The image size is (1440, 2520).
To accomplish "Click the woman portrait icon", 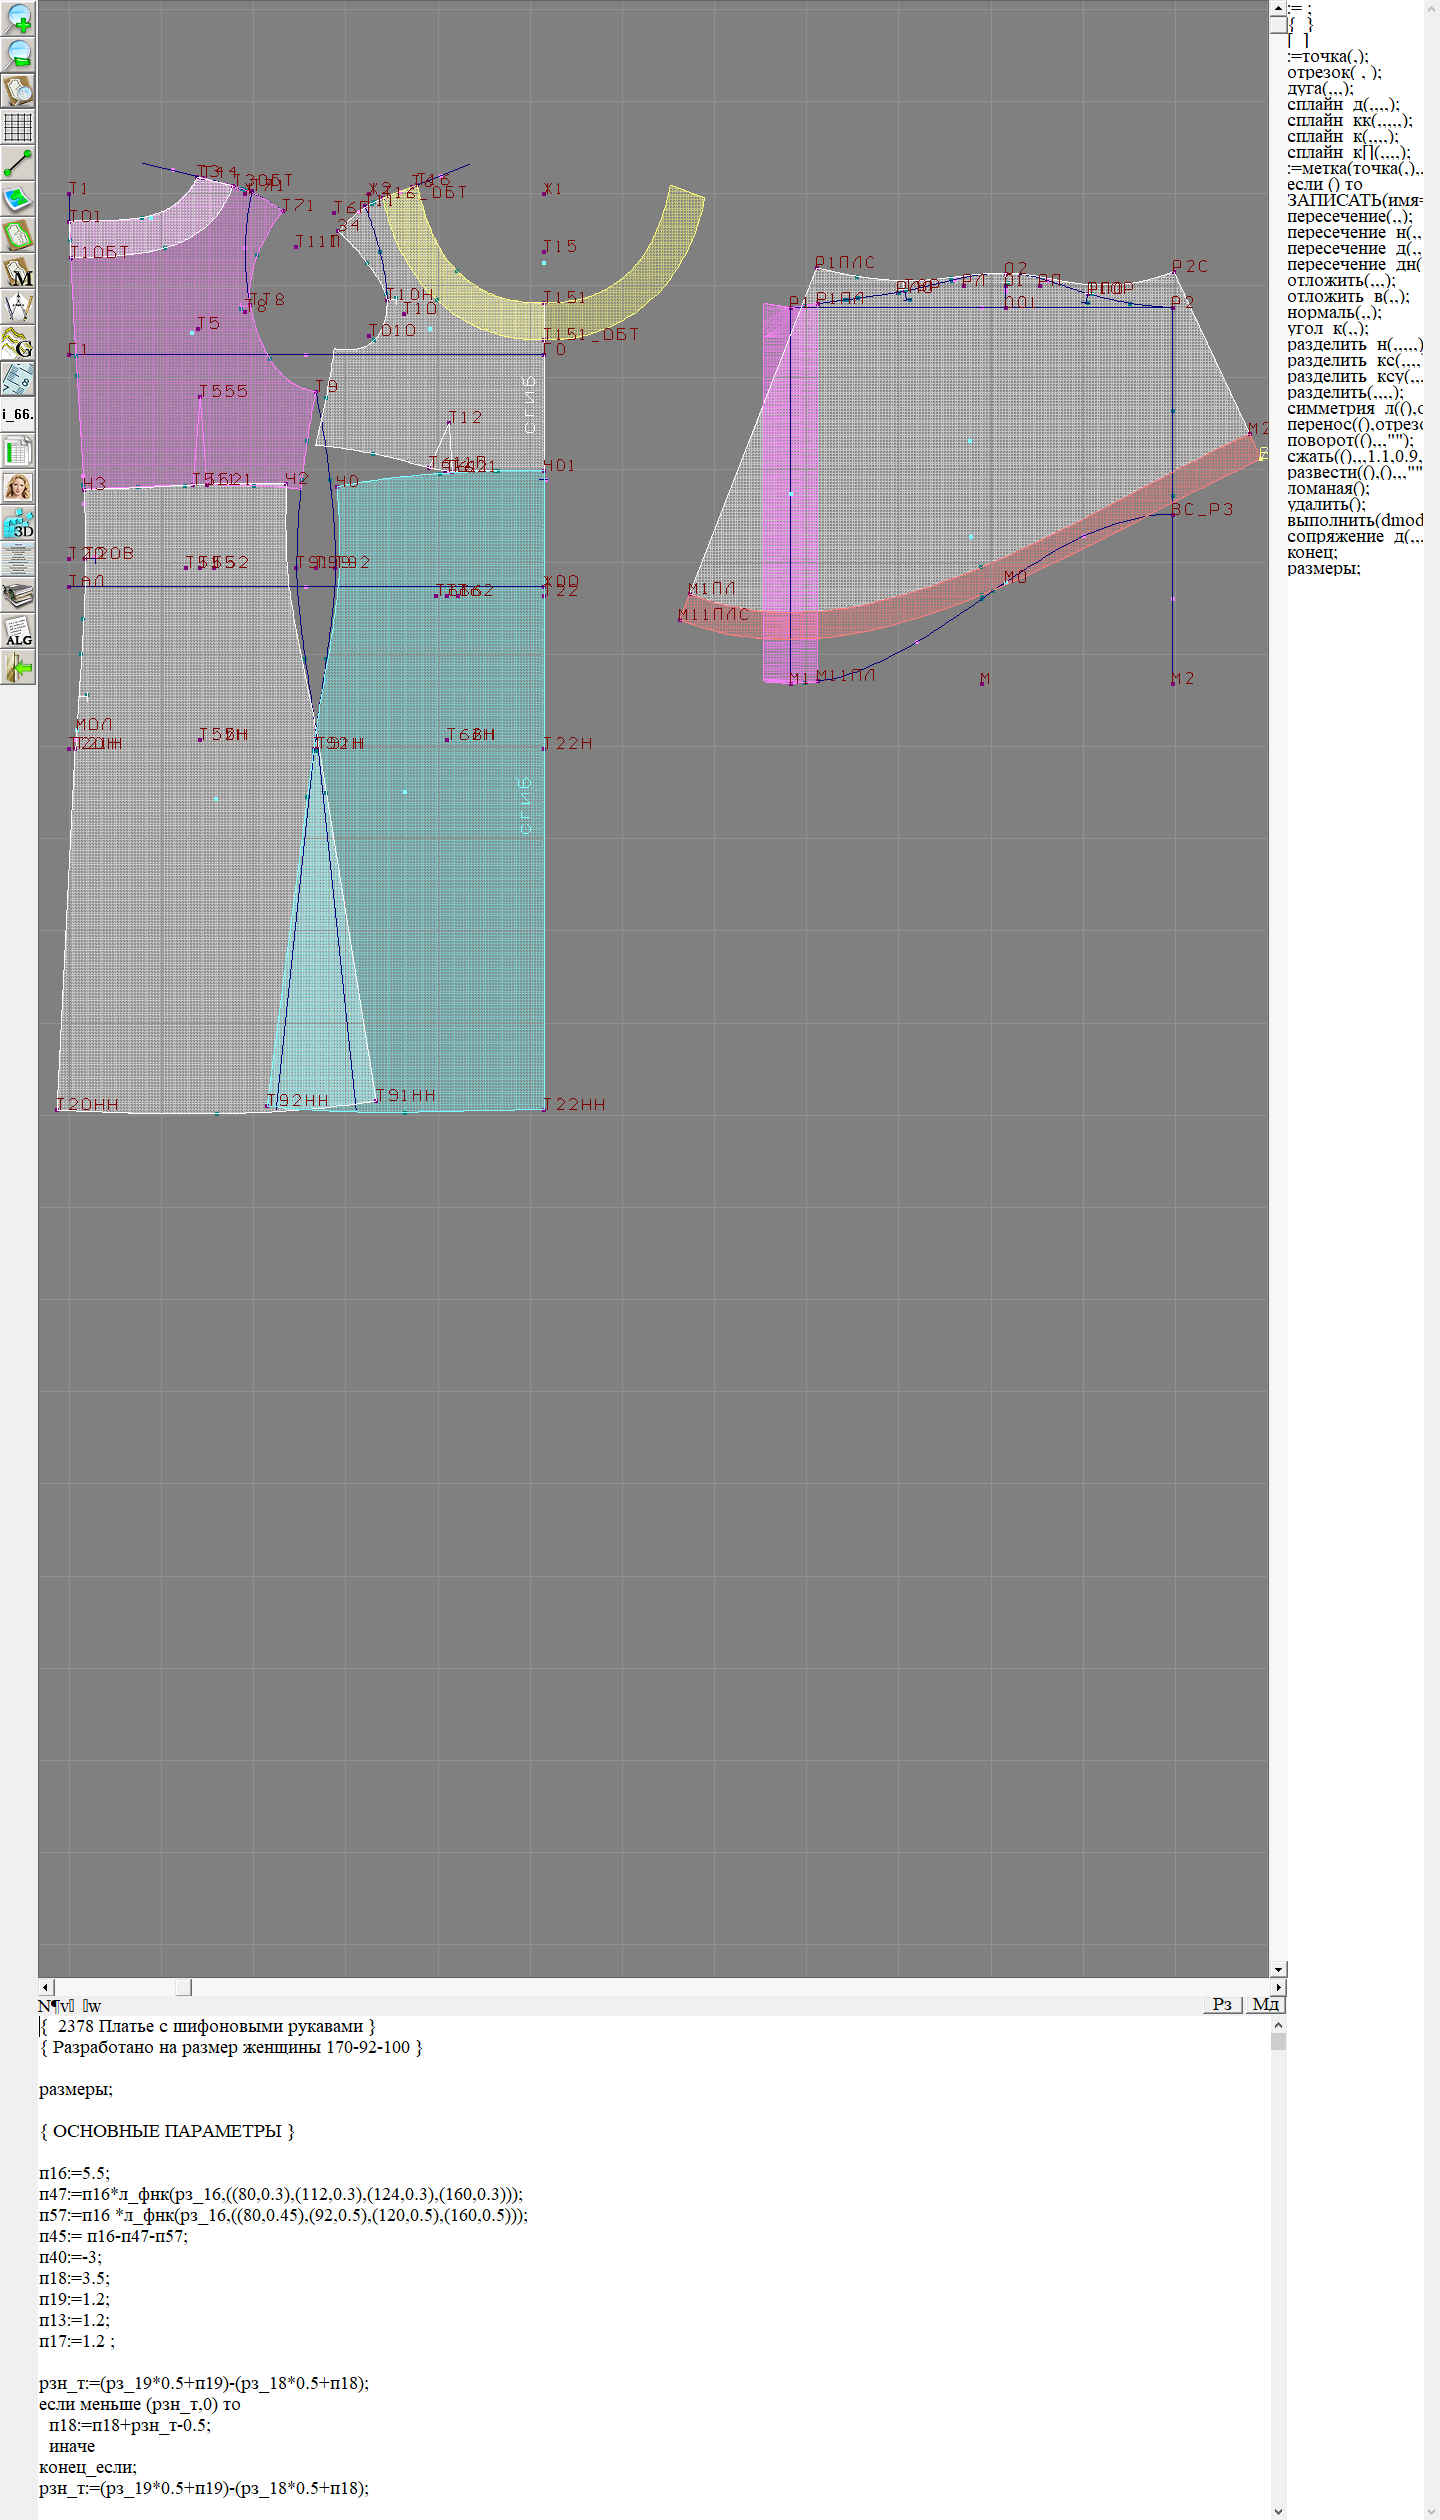I will click(18, 487).
